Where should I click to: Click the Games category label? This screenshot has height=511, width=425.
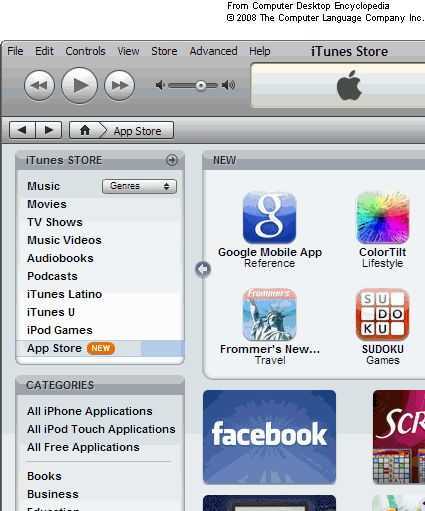(x=383, y=360)
